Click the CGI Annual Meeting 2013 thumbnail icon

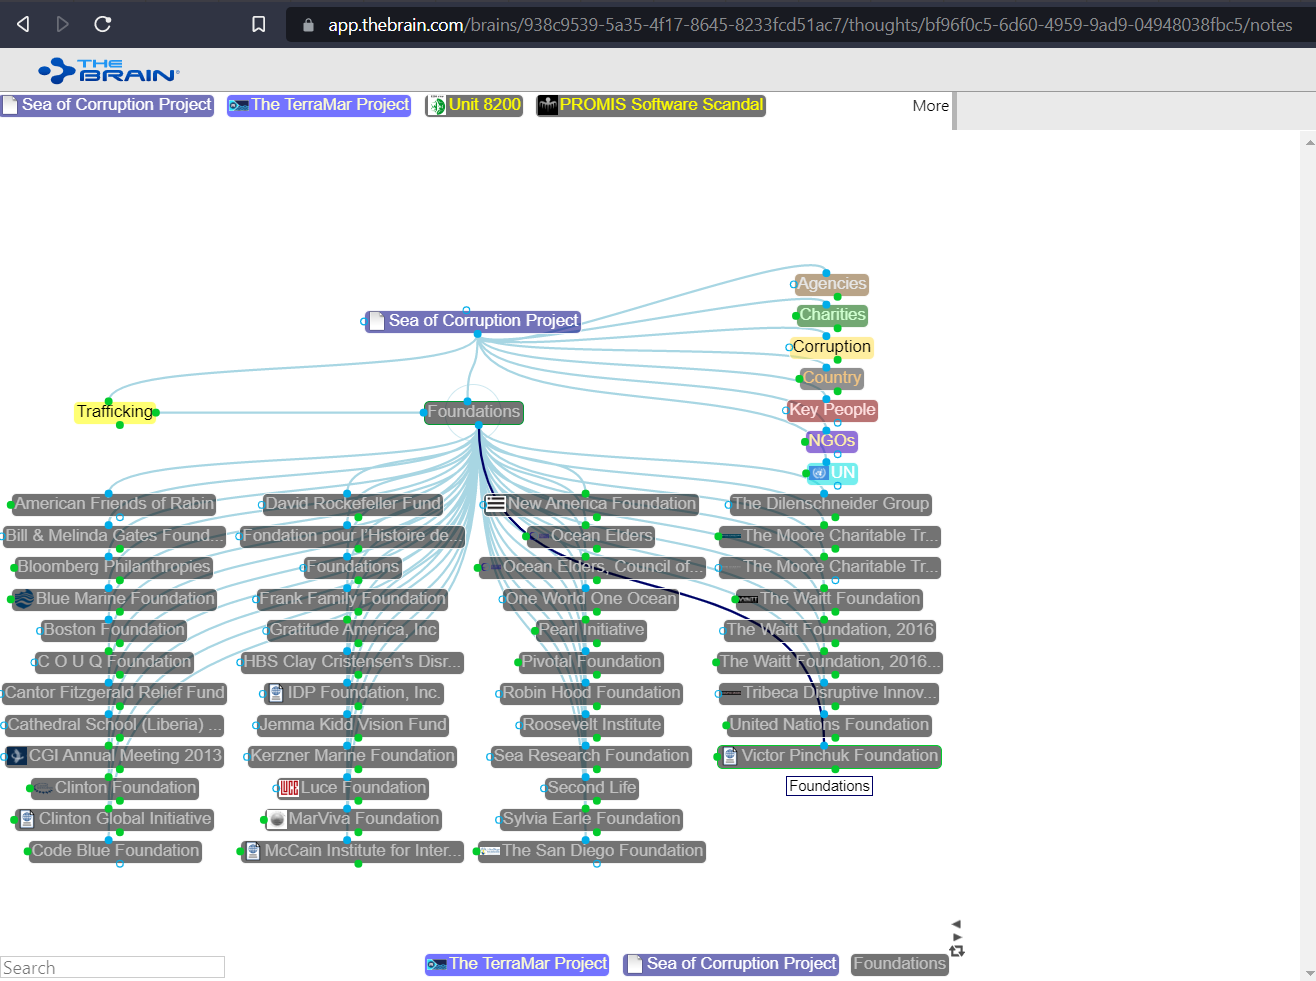(x=16, y=756)
